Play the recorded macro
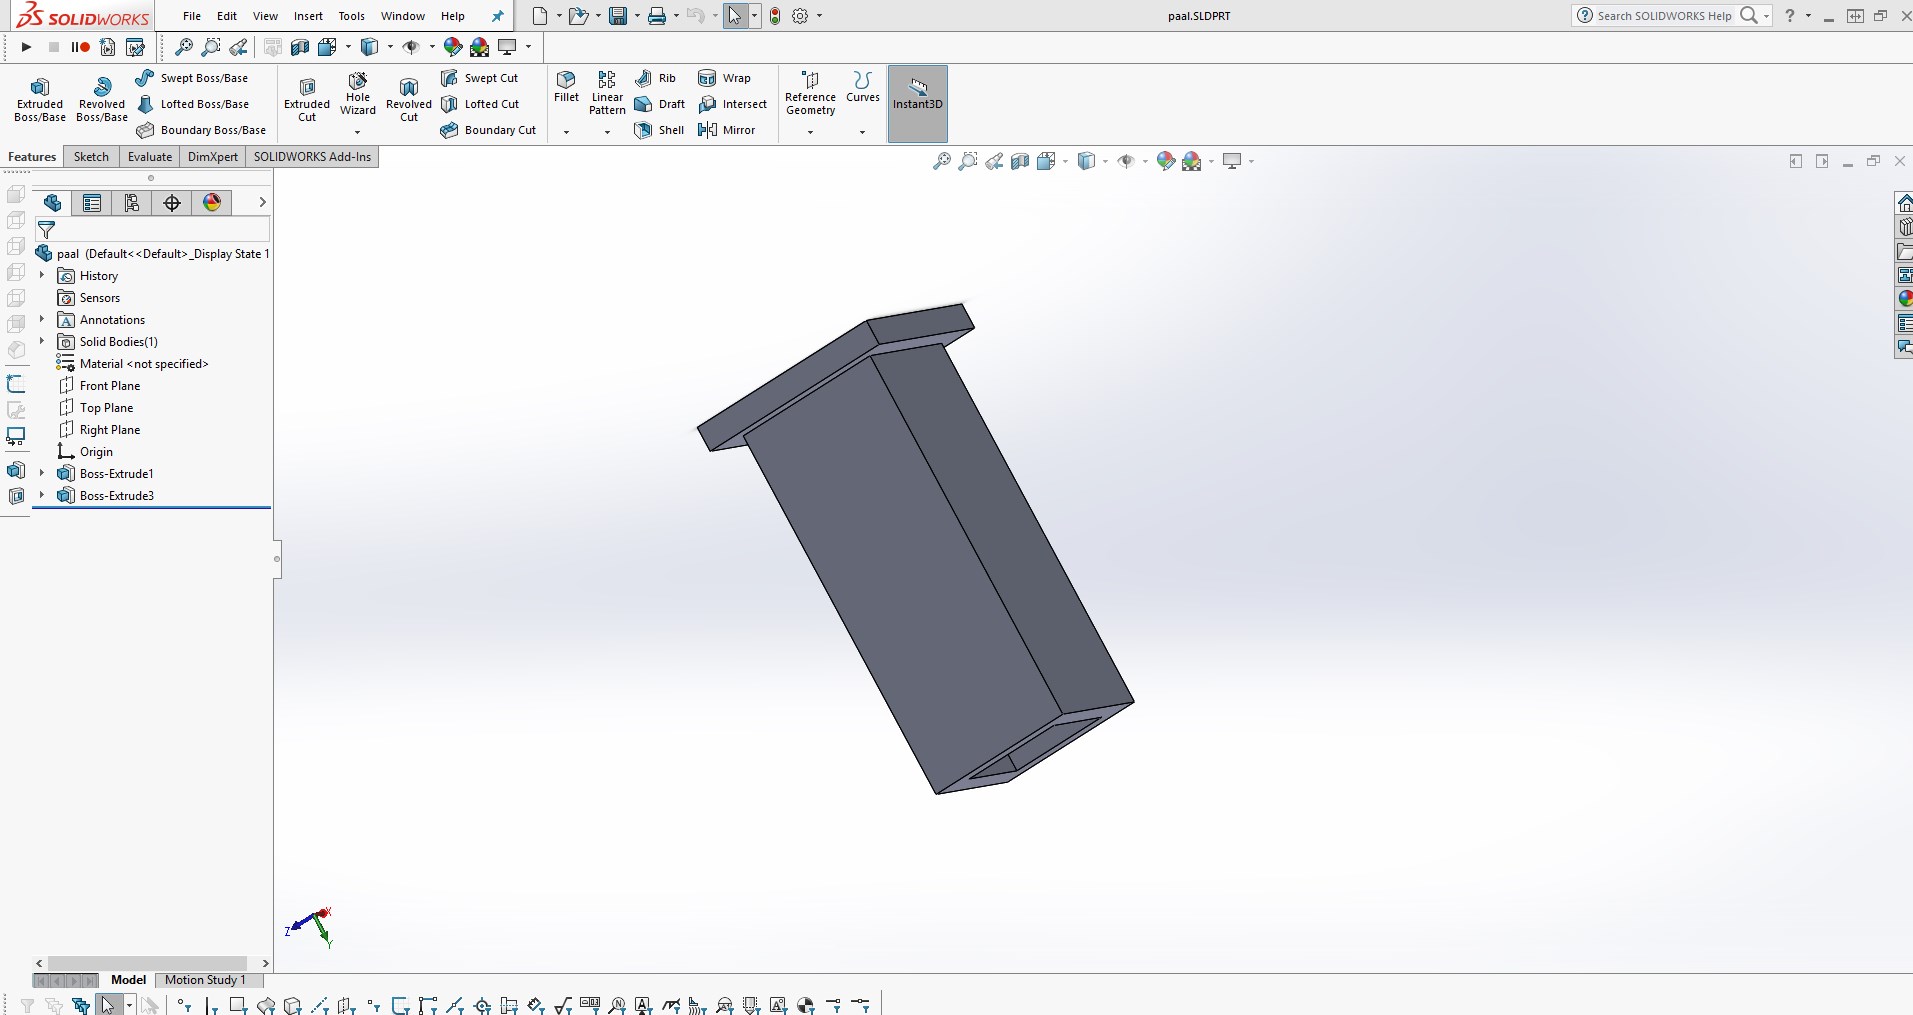 [26, 47]
